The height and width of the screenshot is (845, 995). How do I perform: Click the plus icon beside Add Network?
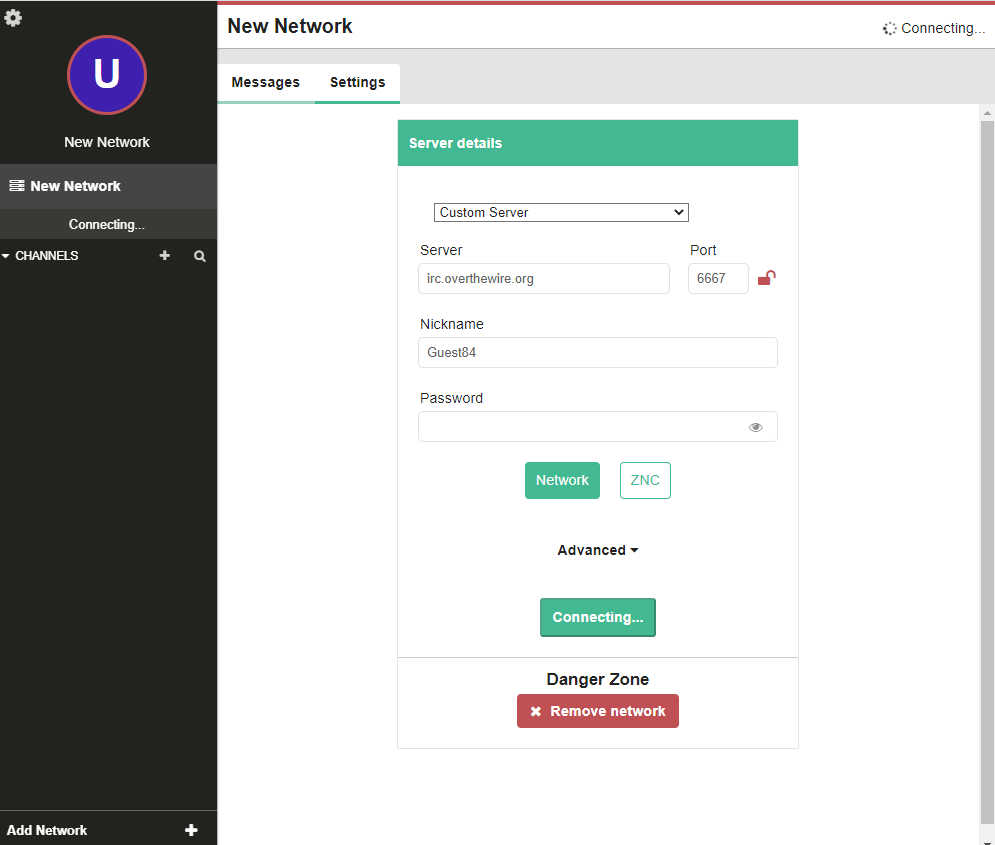tap(191, 830)
